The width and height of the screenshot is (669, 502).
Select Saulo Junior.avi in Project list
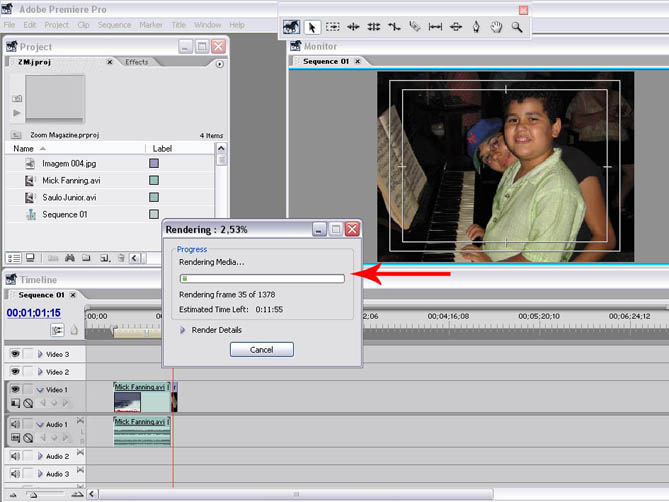click(x=69, y=197)
